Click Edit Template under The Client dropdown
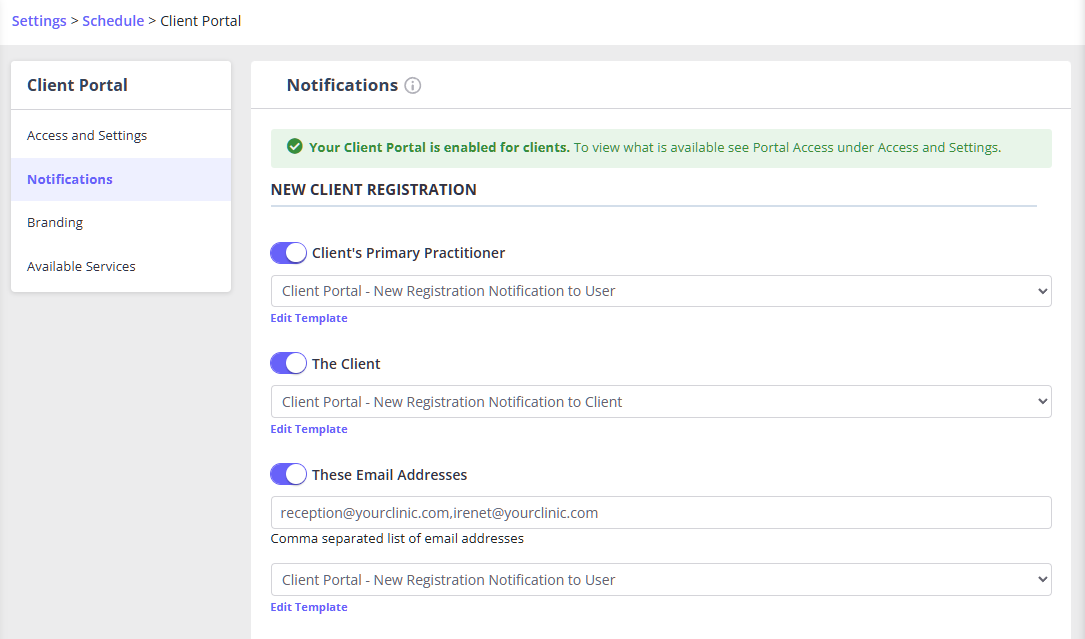 coord(309,429)
